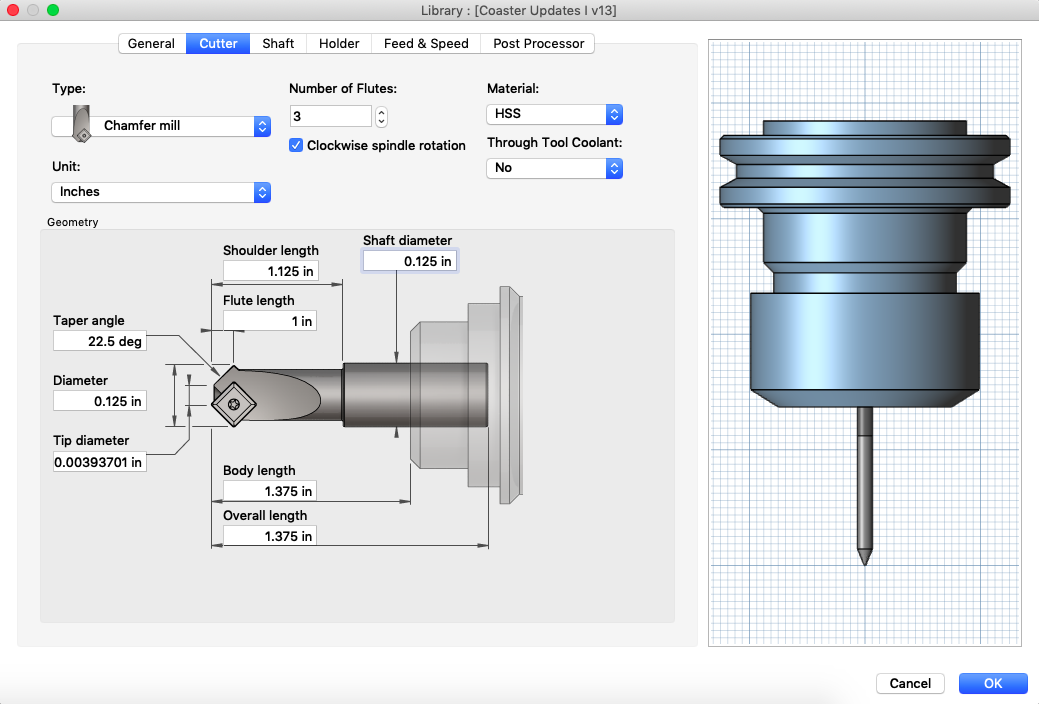Click the Body length field
This screenshot has width=1039, height=704.
[x=270, y=491]
